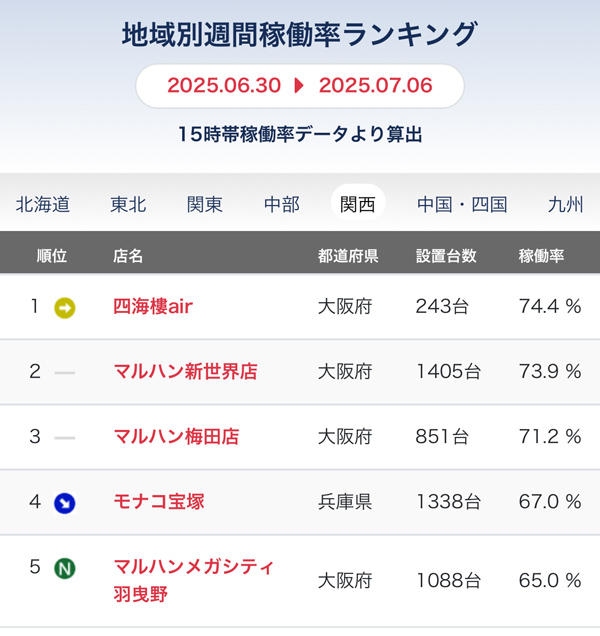Select the 中部 region tab
Viewport: 600px width, 636px height.
(282, 204)
